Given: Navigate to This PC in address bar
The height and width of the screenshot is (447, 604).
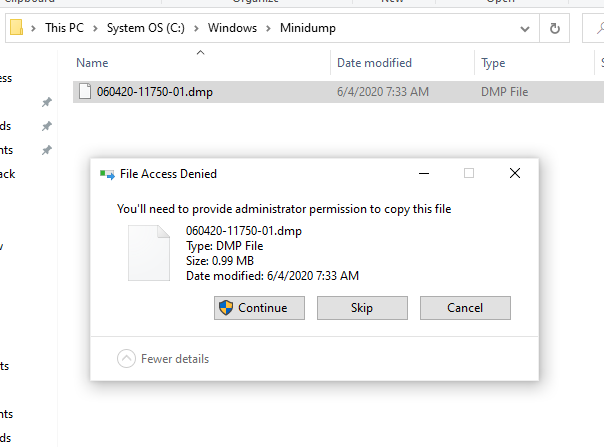Looking at the screenshot, I should 64,28.
